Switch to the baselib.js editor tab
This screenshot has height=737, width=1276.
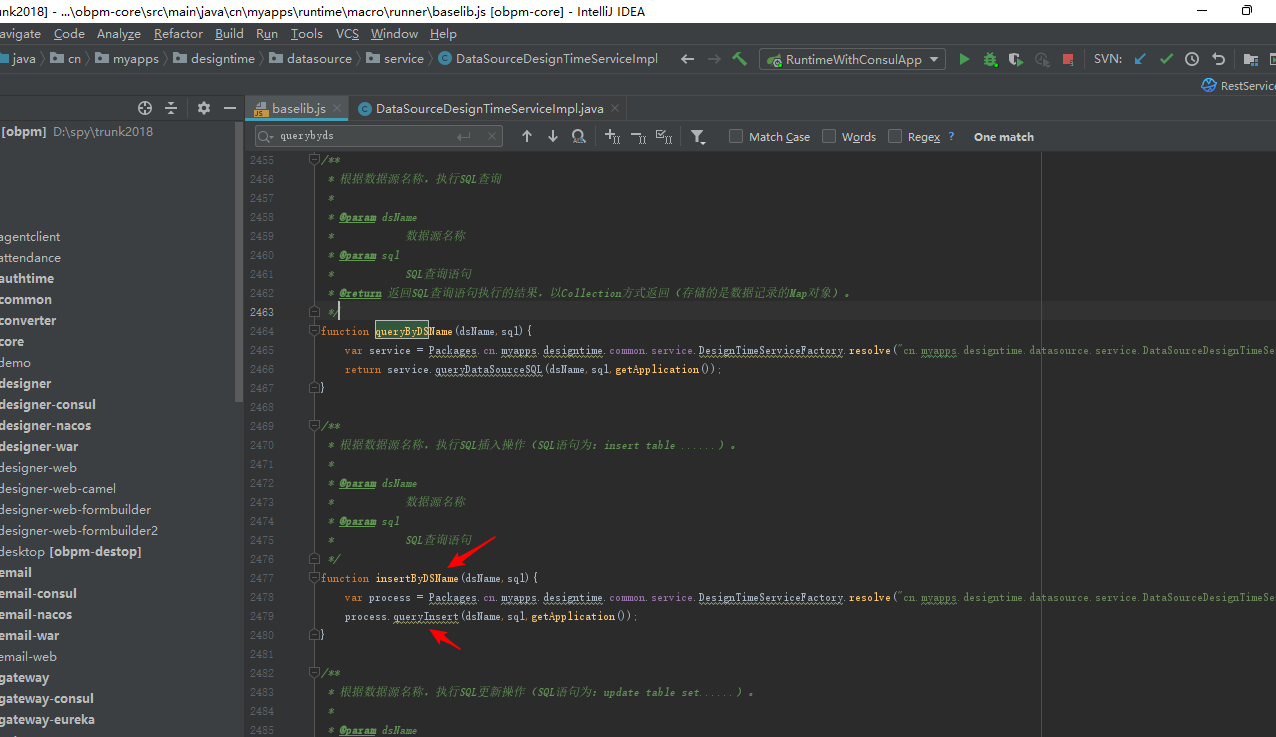click(298, 108)
